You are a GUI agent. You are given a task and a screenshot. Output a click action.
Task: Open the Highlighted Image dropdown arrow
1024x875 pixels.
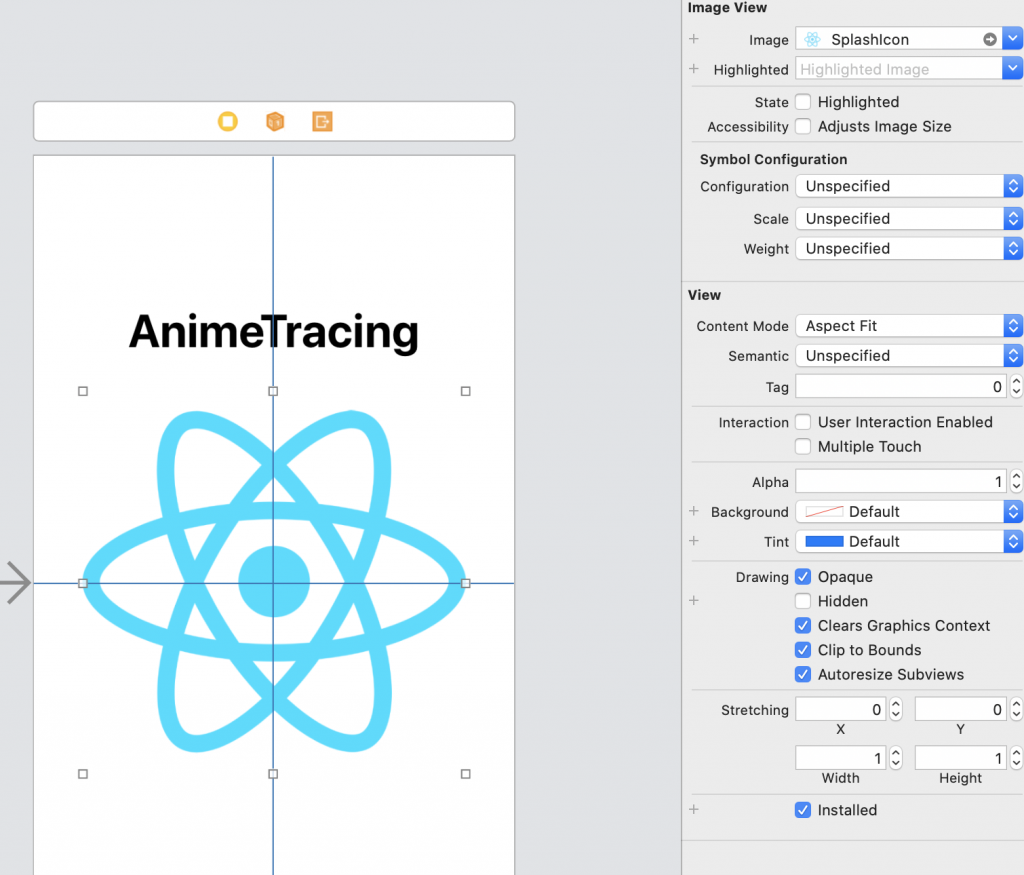[x=1013, y=69]
